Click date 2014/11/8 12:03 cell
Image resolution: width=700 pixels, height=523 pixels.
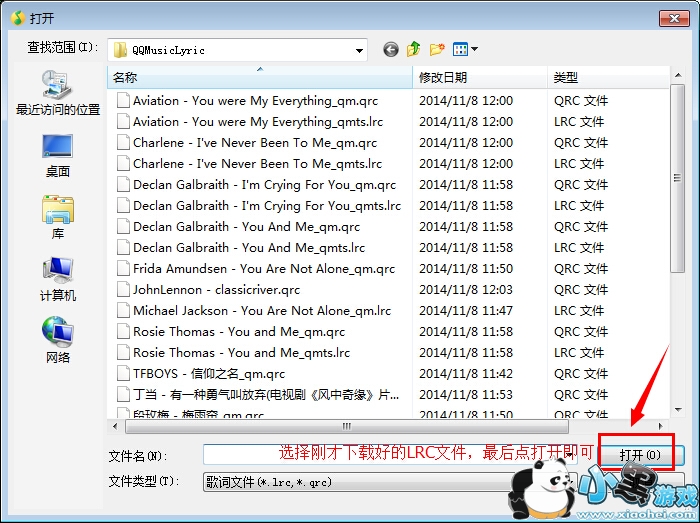466,290
